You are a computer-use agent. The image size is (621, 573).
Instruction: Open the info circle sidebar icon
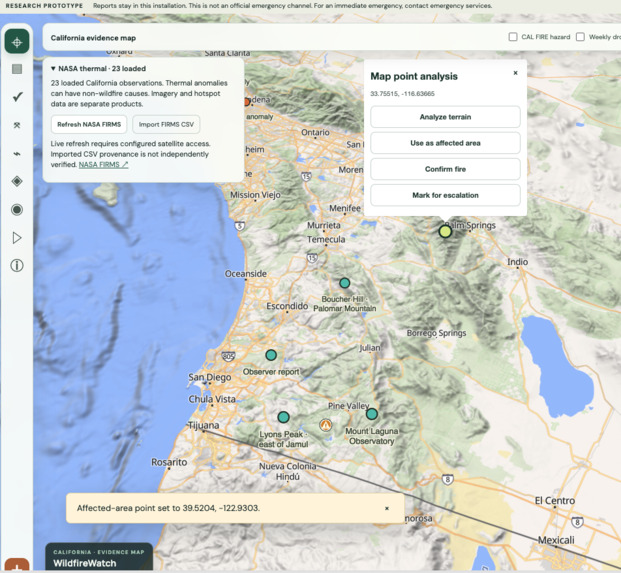coord(17,265)
